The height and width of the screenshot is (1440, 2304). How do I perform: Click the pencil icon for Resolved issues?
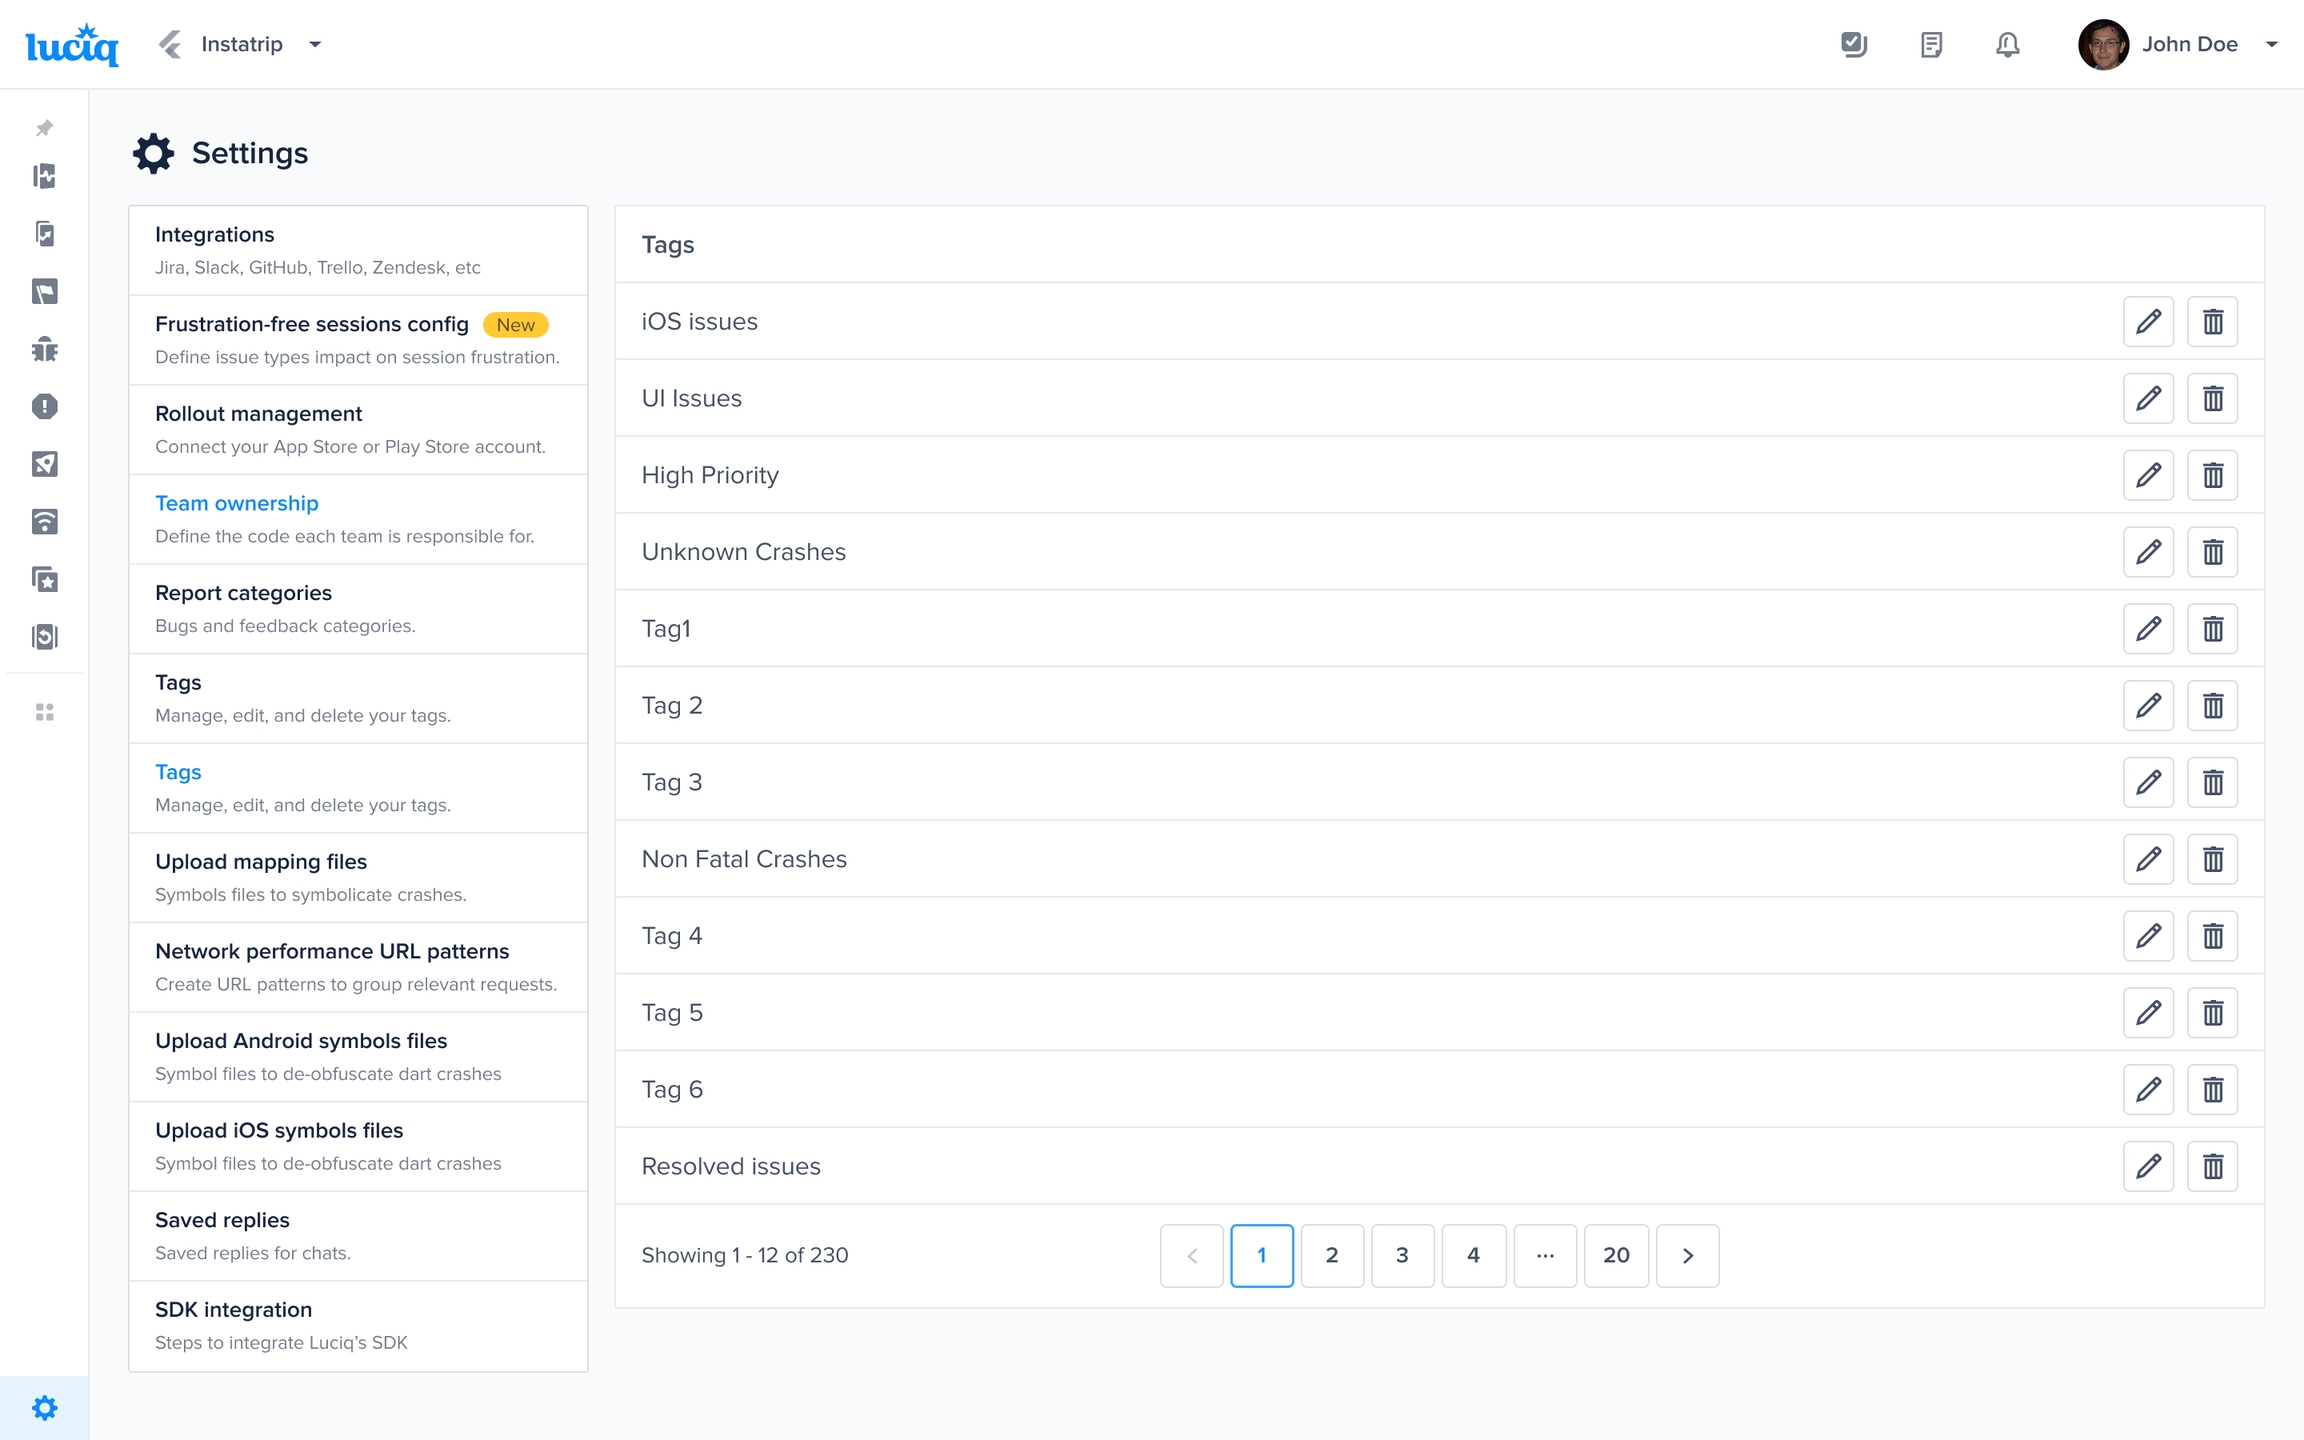click(x=2148, y=1166)
